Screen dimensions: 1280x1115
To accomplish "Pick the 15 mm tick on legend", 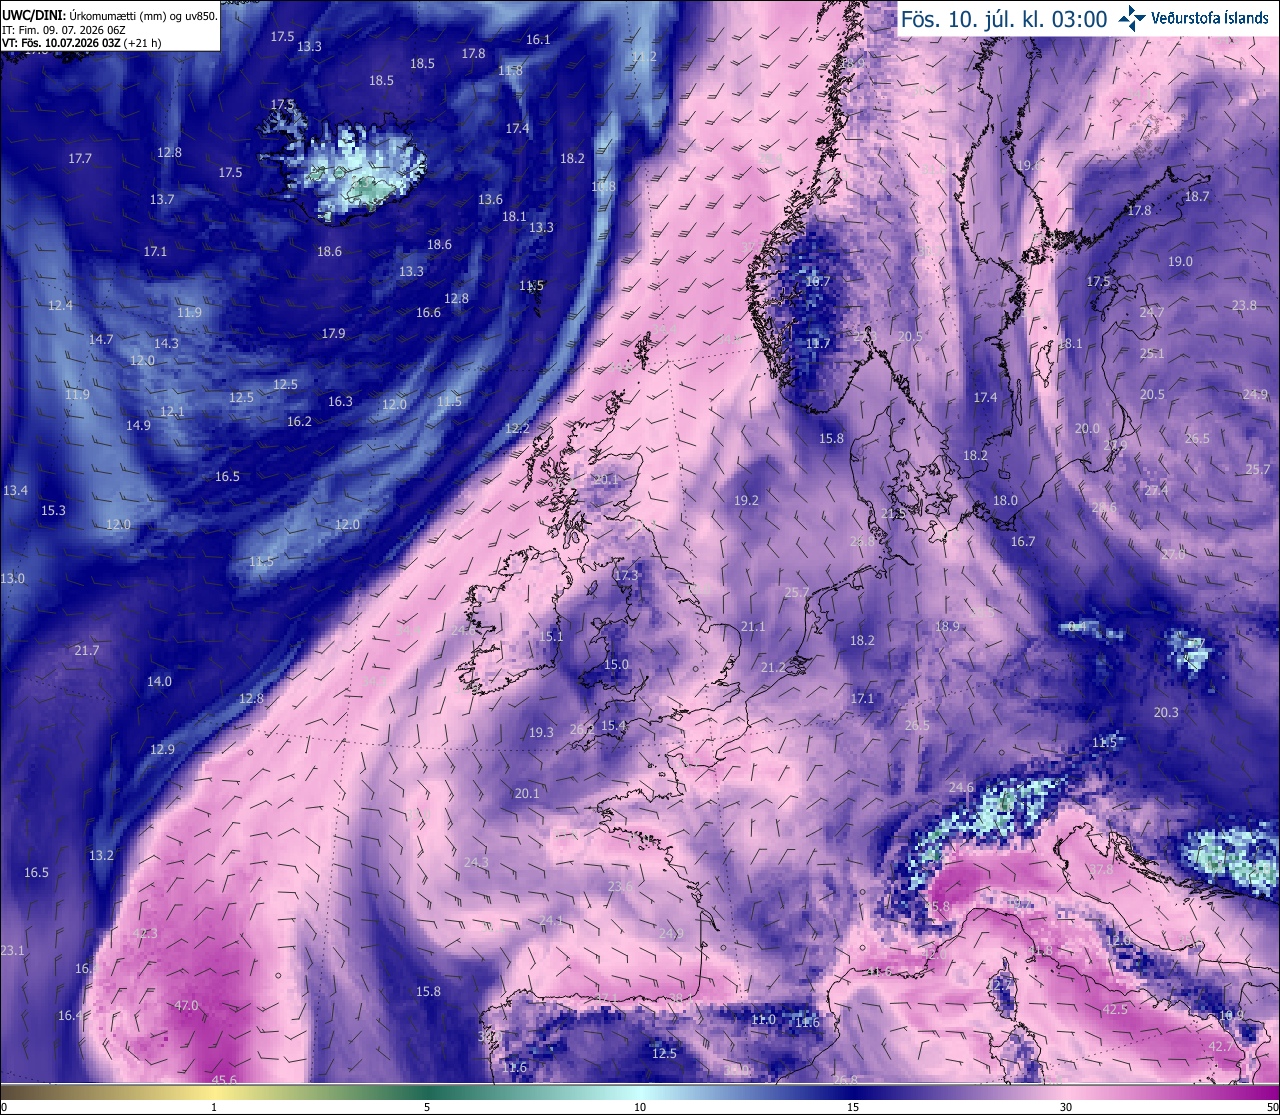I will [853, 1107].
